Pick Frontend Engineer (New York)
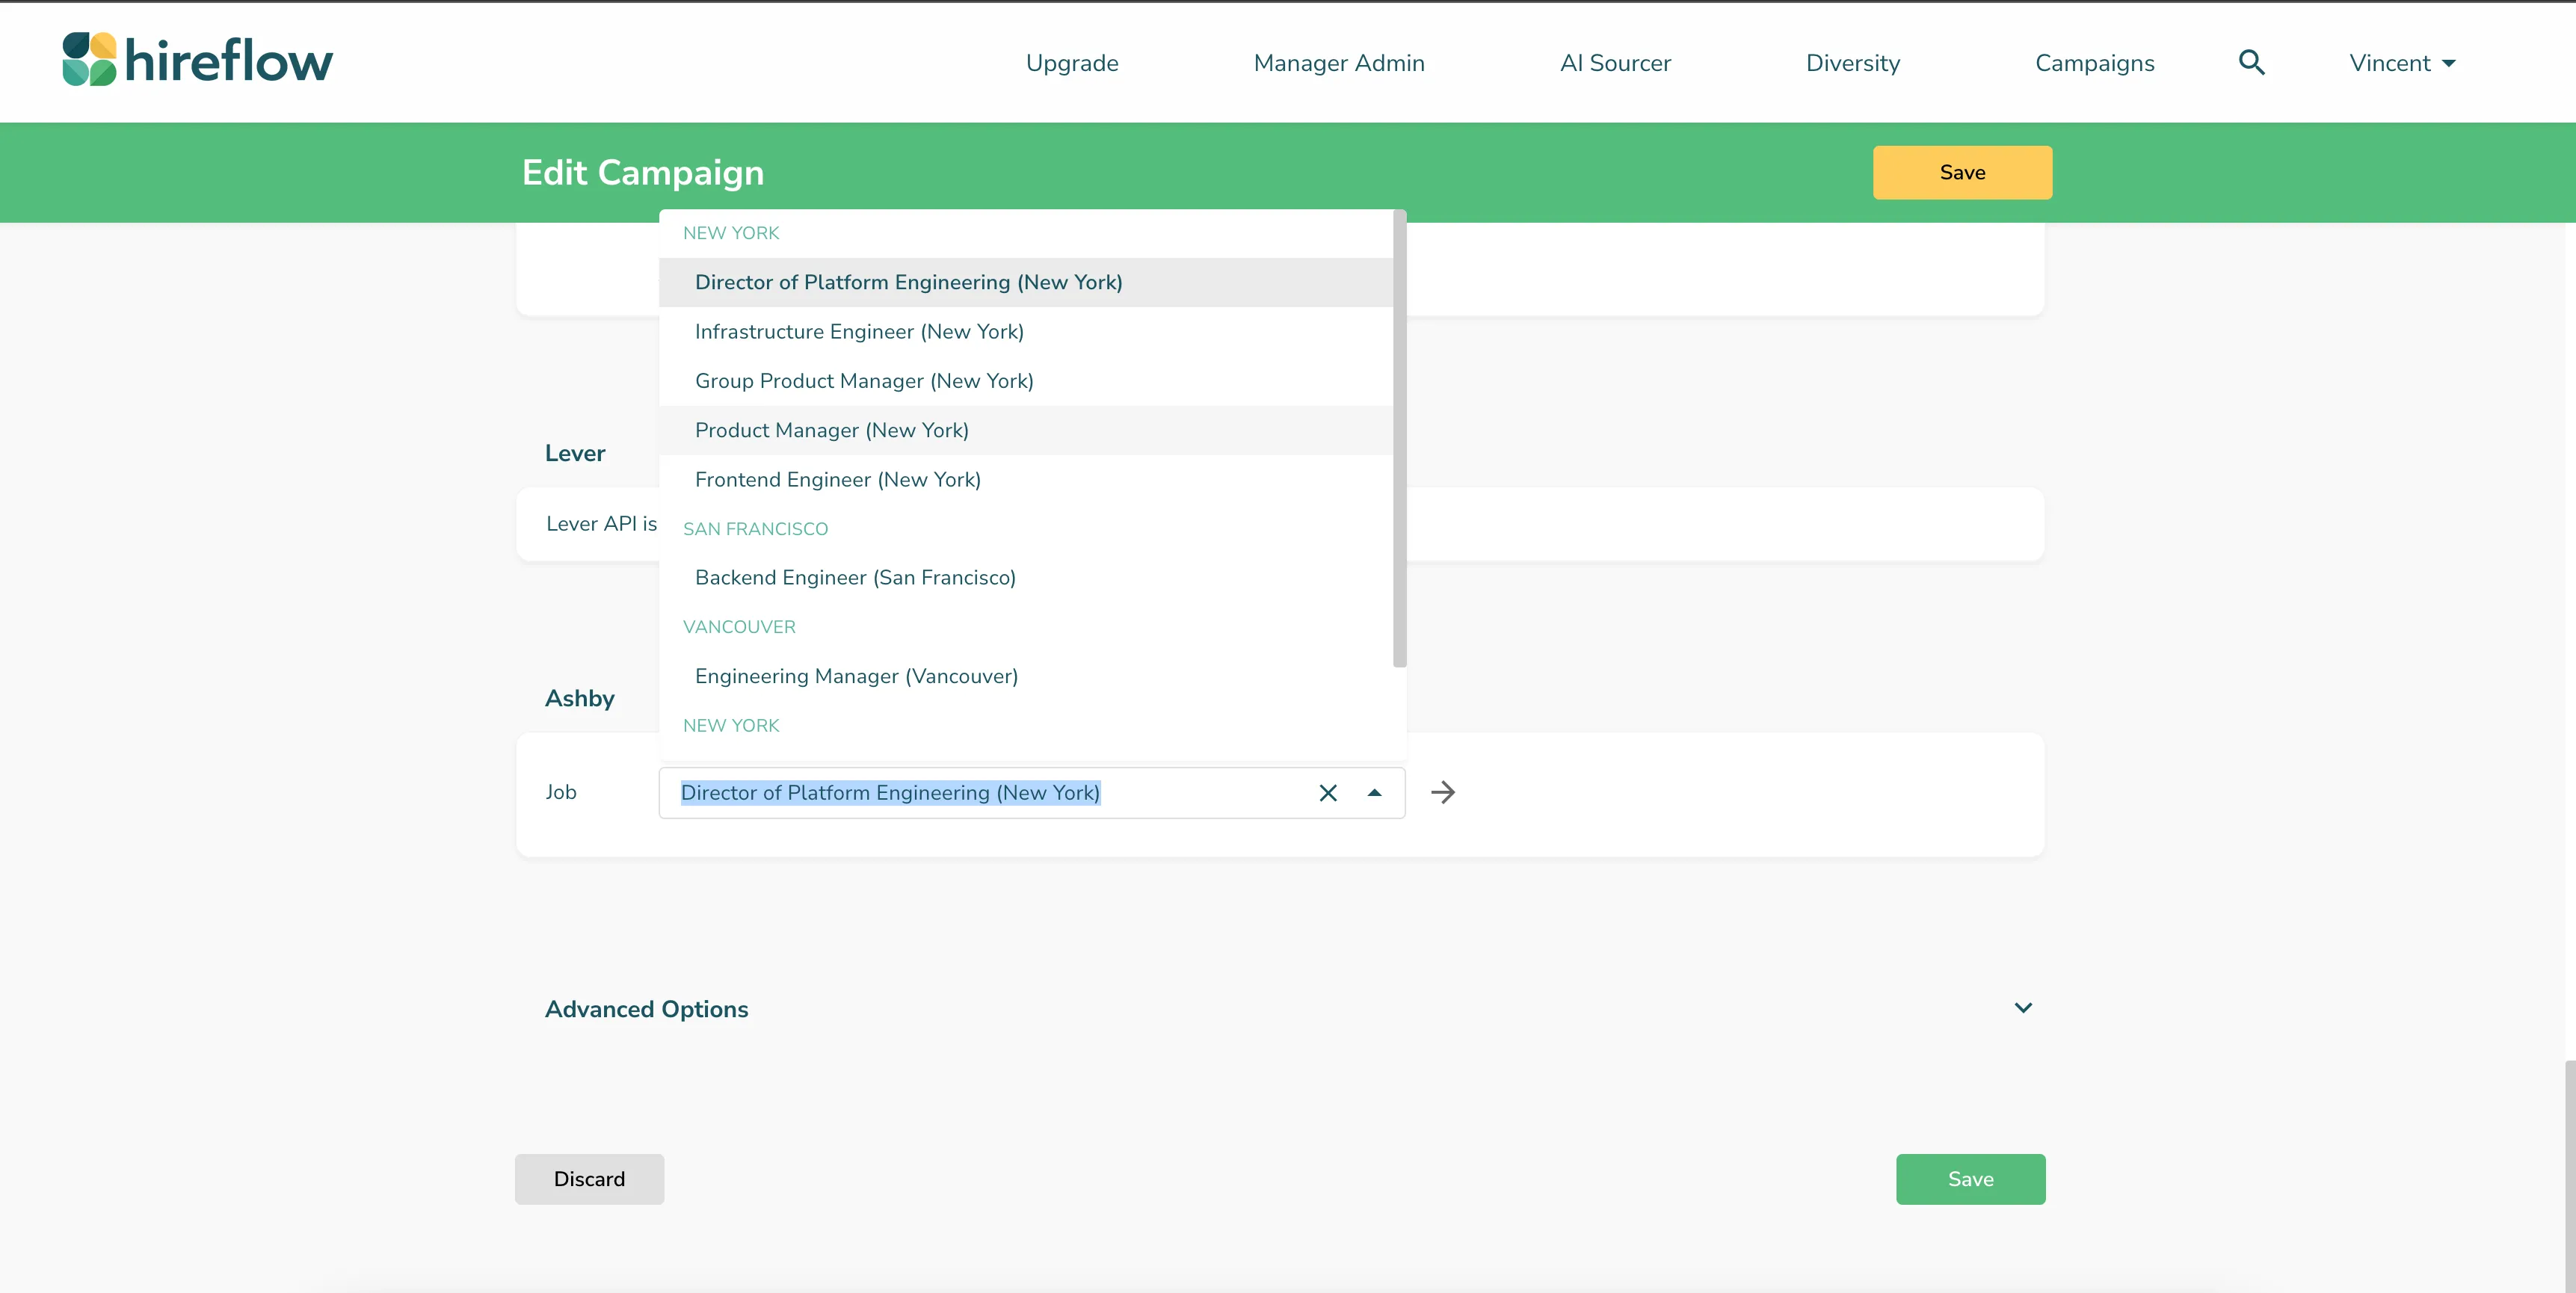2576x1293 pixels. pyautogui.click(x=1026, y=479)
